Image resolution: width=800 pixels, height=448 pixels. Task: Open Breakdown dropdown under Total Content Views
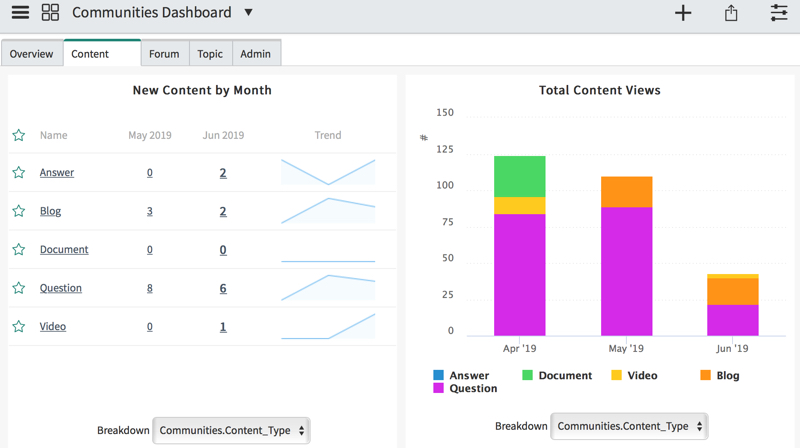tap(629, 426)
